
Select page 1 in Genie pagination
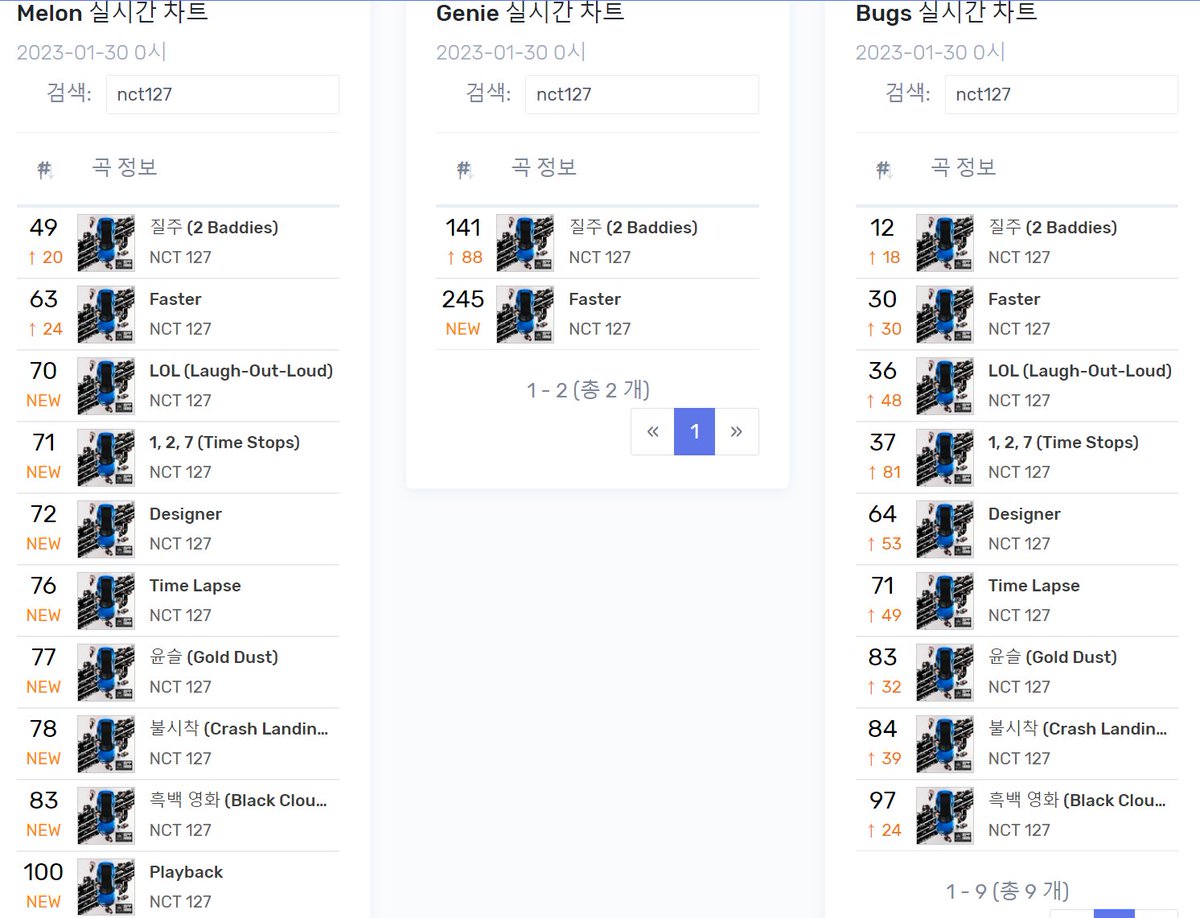coord(695,432)
